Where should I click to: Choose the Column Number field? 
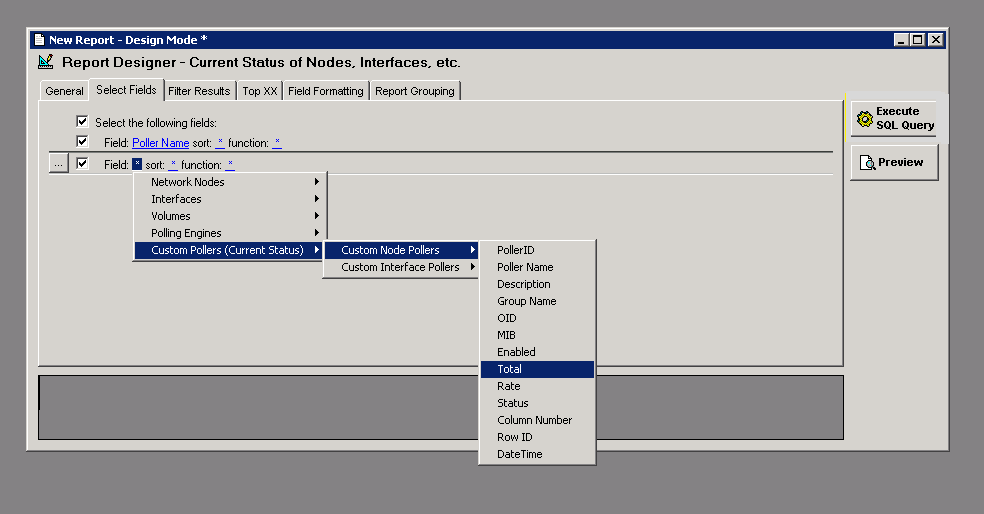[537, 420]
